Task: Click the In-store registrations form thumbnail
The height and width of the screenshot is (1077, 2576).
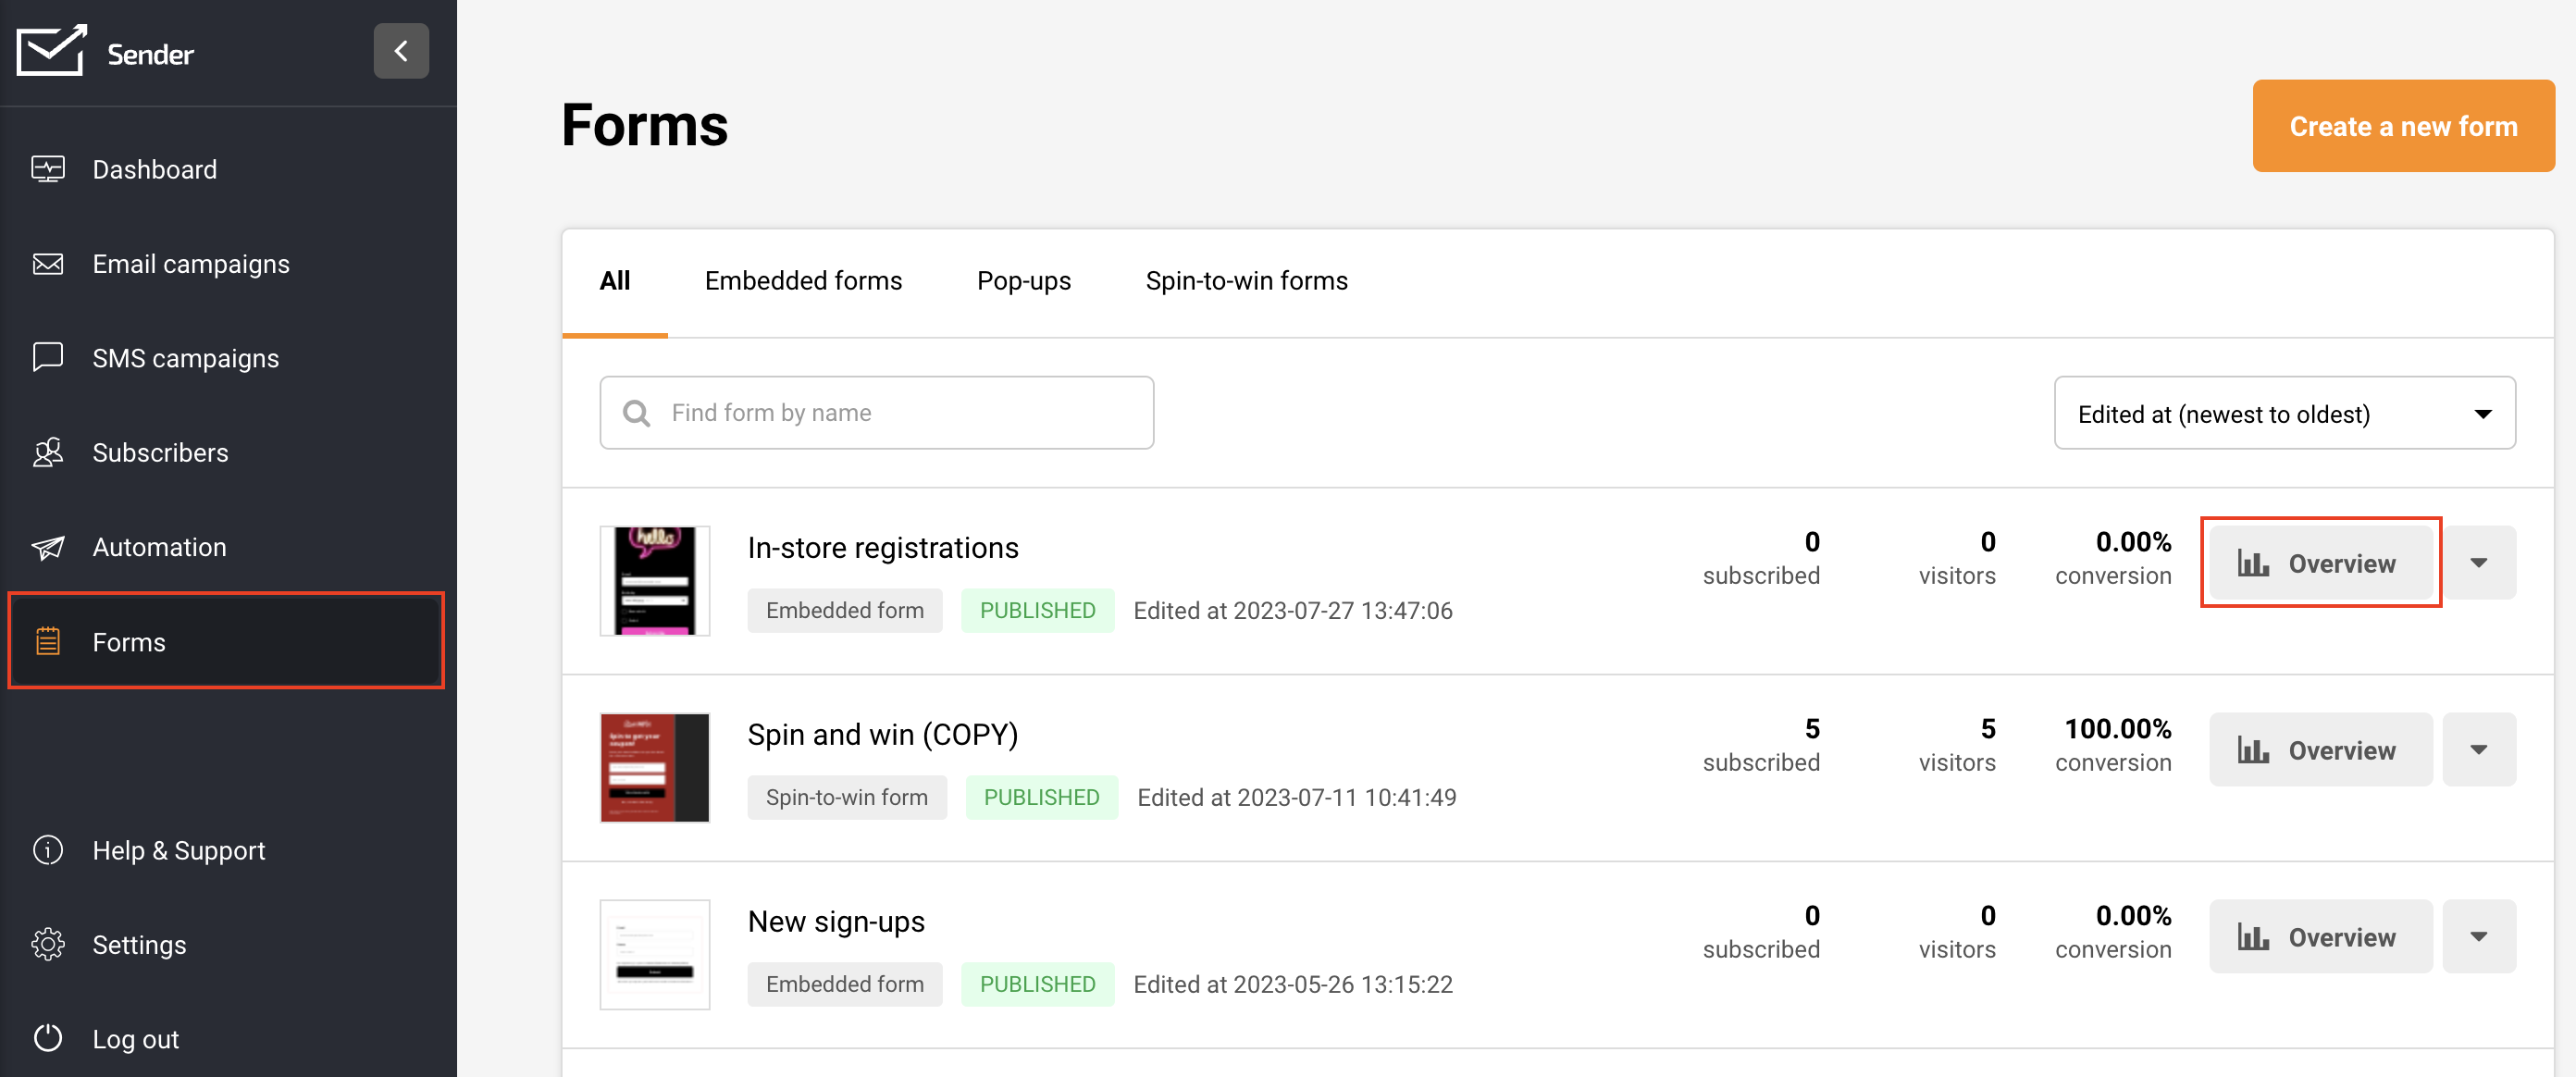Action: point(655,581)
